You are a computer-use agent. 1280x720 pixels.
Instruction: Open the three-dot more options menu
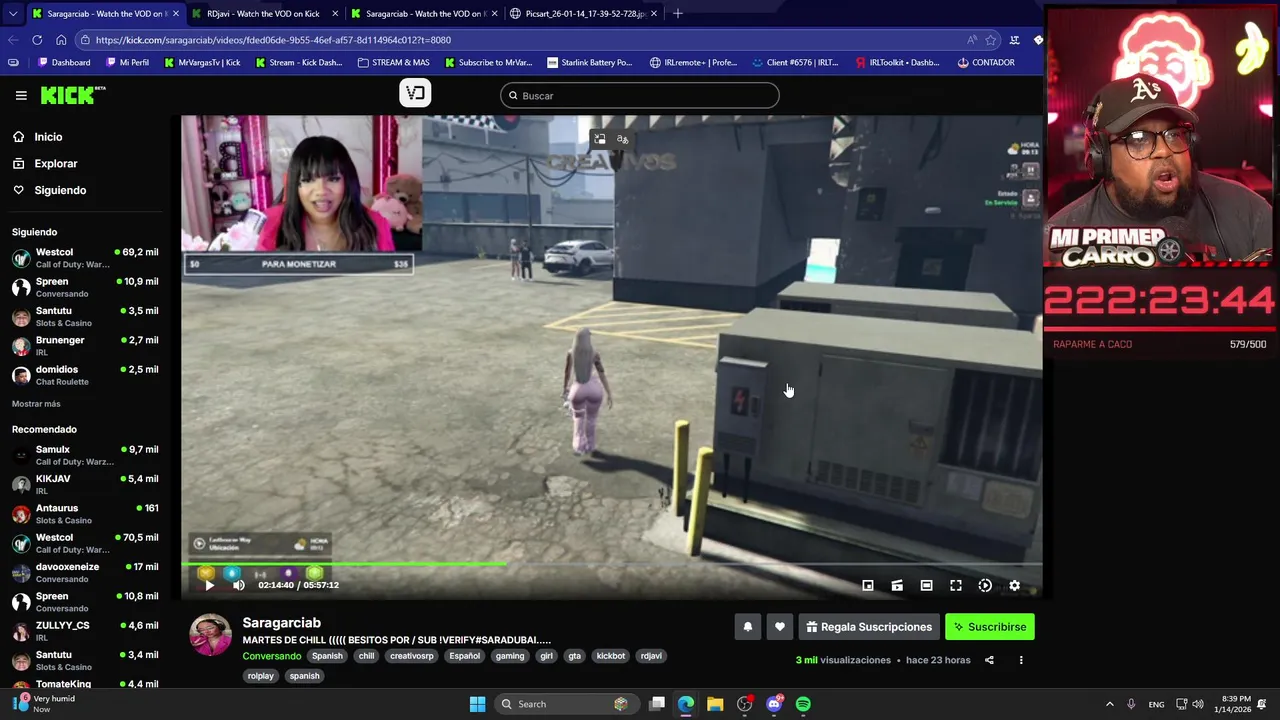[1021, 660]
